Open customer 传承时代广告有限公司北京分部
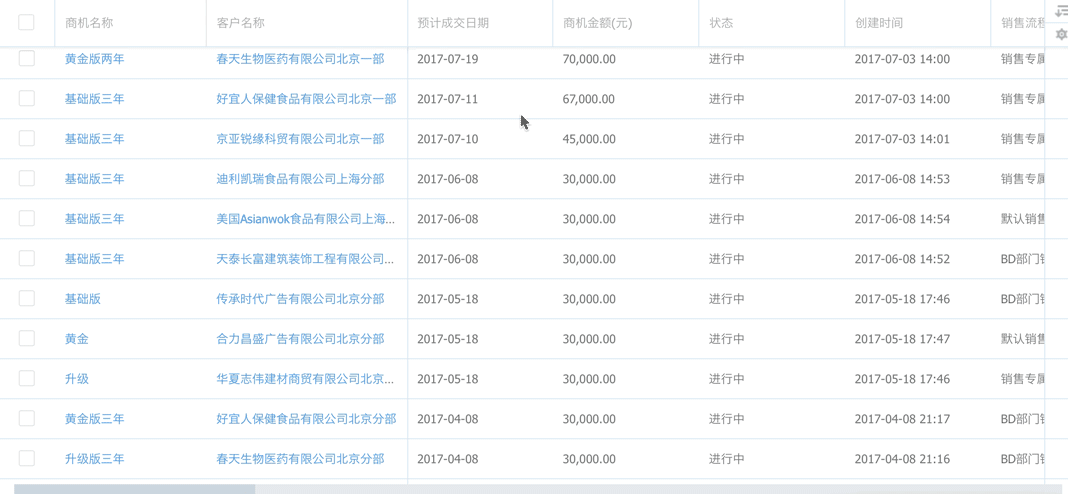This screenshot has height=494, width=1068. [300, 299]
